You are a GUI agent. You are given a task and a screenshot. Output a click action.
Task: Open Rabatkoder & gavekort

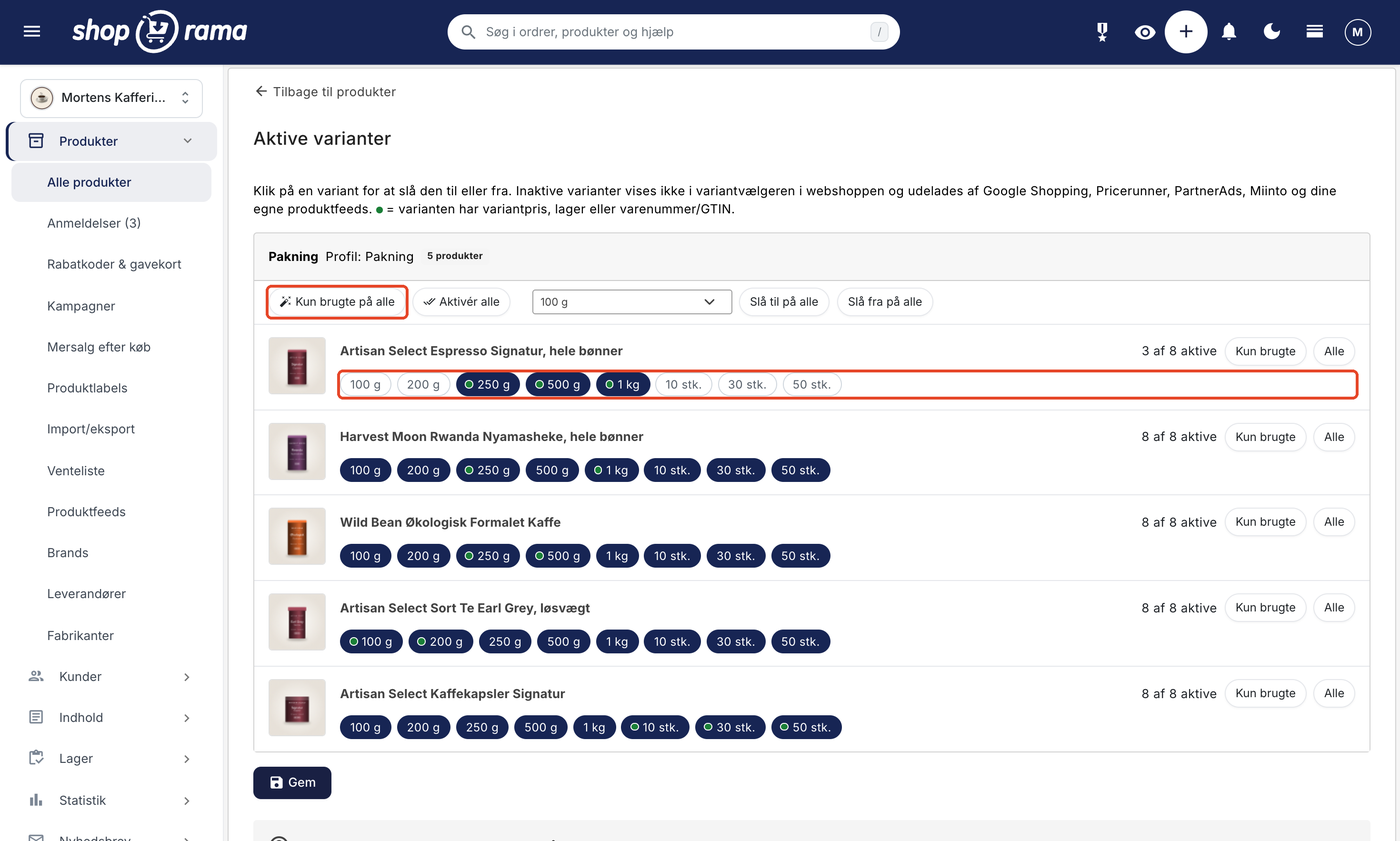pyautogui.click(x=114, y=264)
